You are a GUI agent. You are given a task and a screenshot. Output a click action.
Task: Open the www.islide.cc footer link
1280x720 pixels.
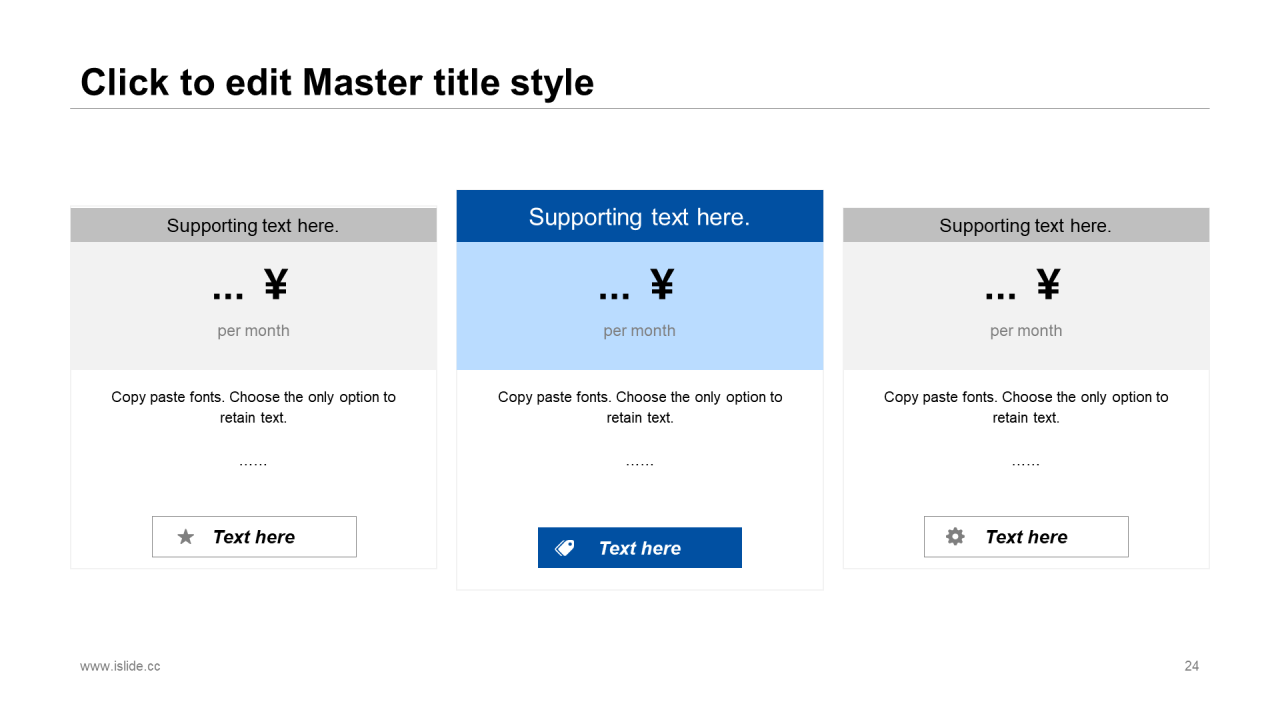click(x=120, y=666)
